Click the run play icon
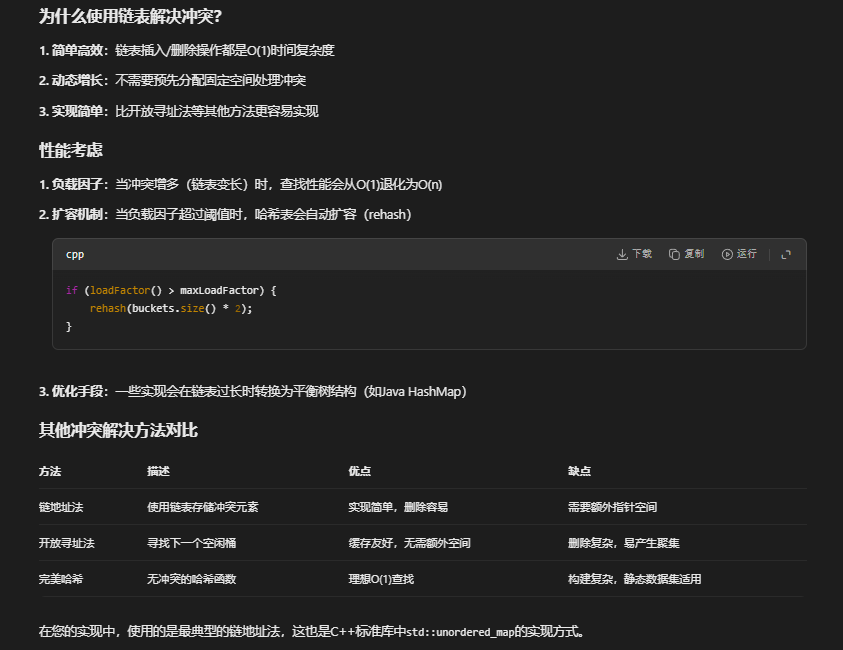 click(727, 254)
